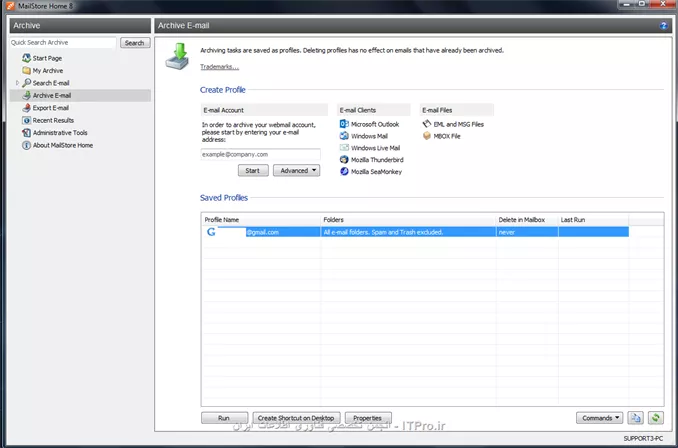The height and width of the screenshot is (448, 678).
Task: Click the Google G icon in saved profile
Action: (x=211, y=232)
